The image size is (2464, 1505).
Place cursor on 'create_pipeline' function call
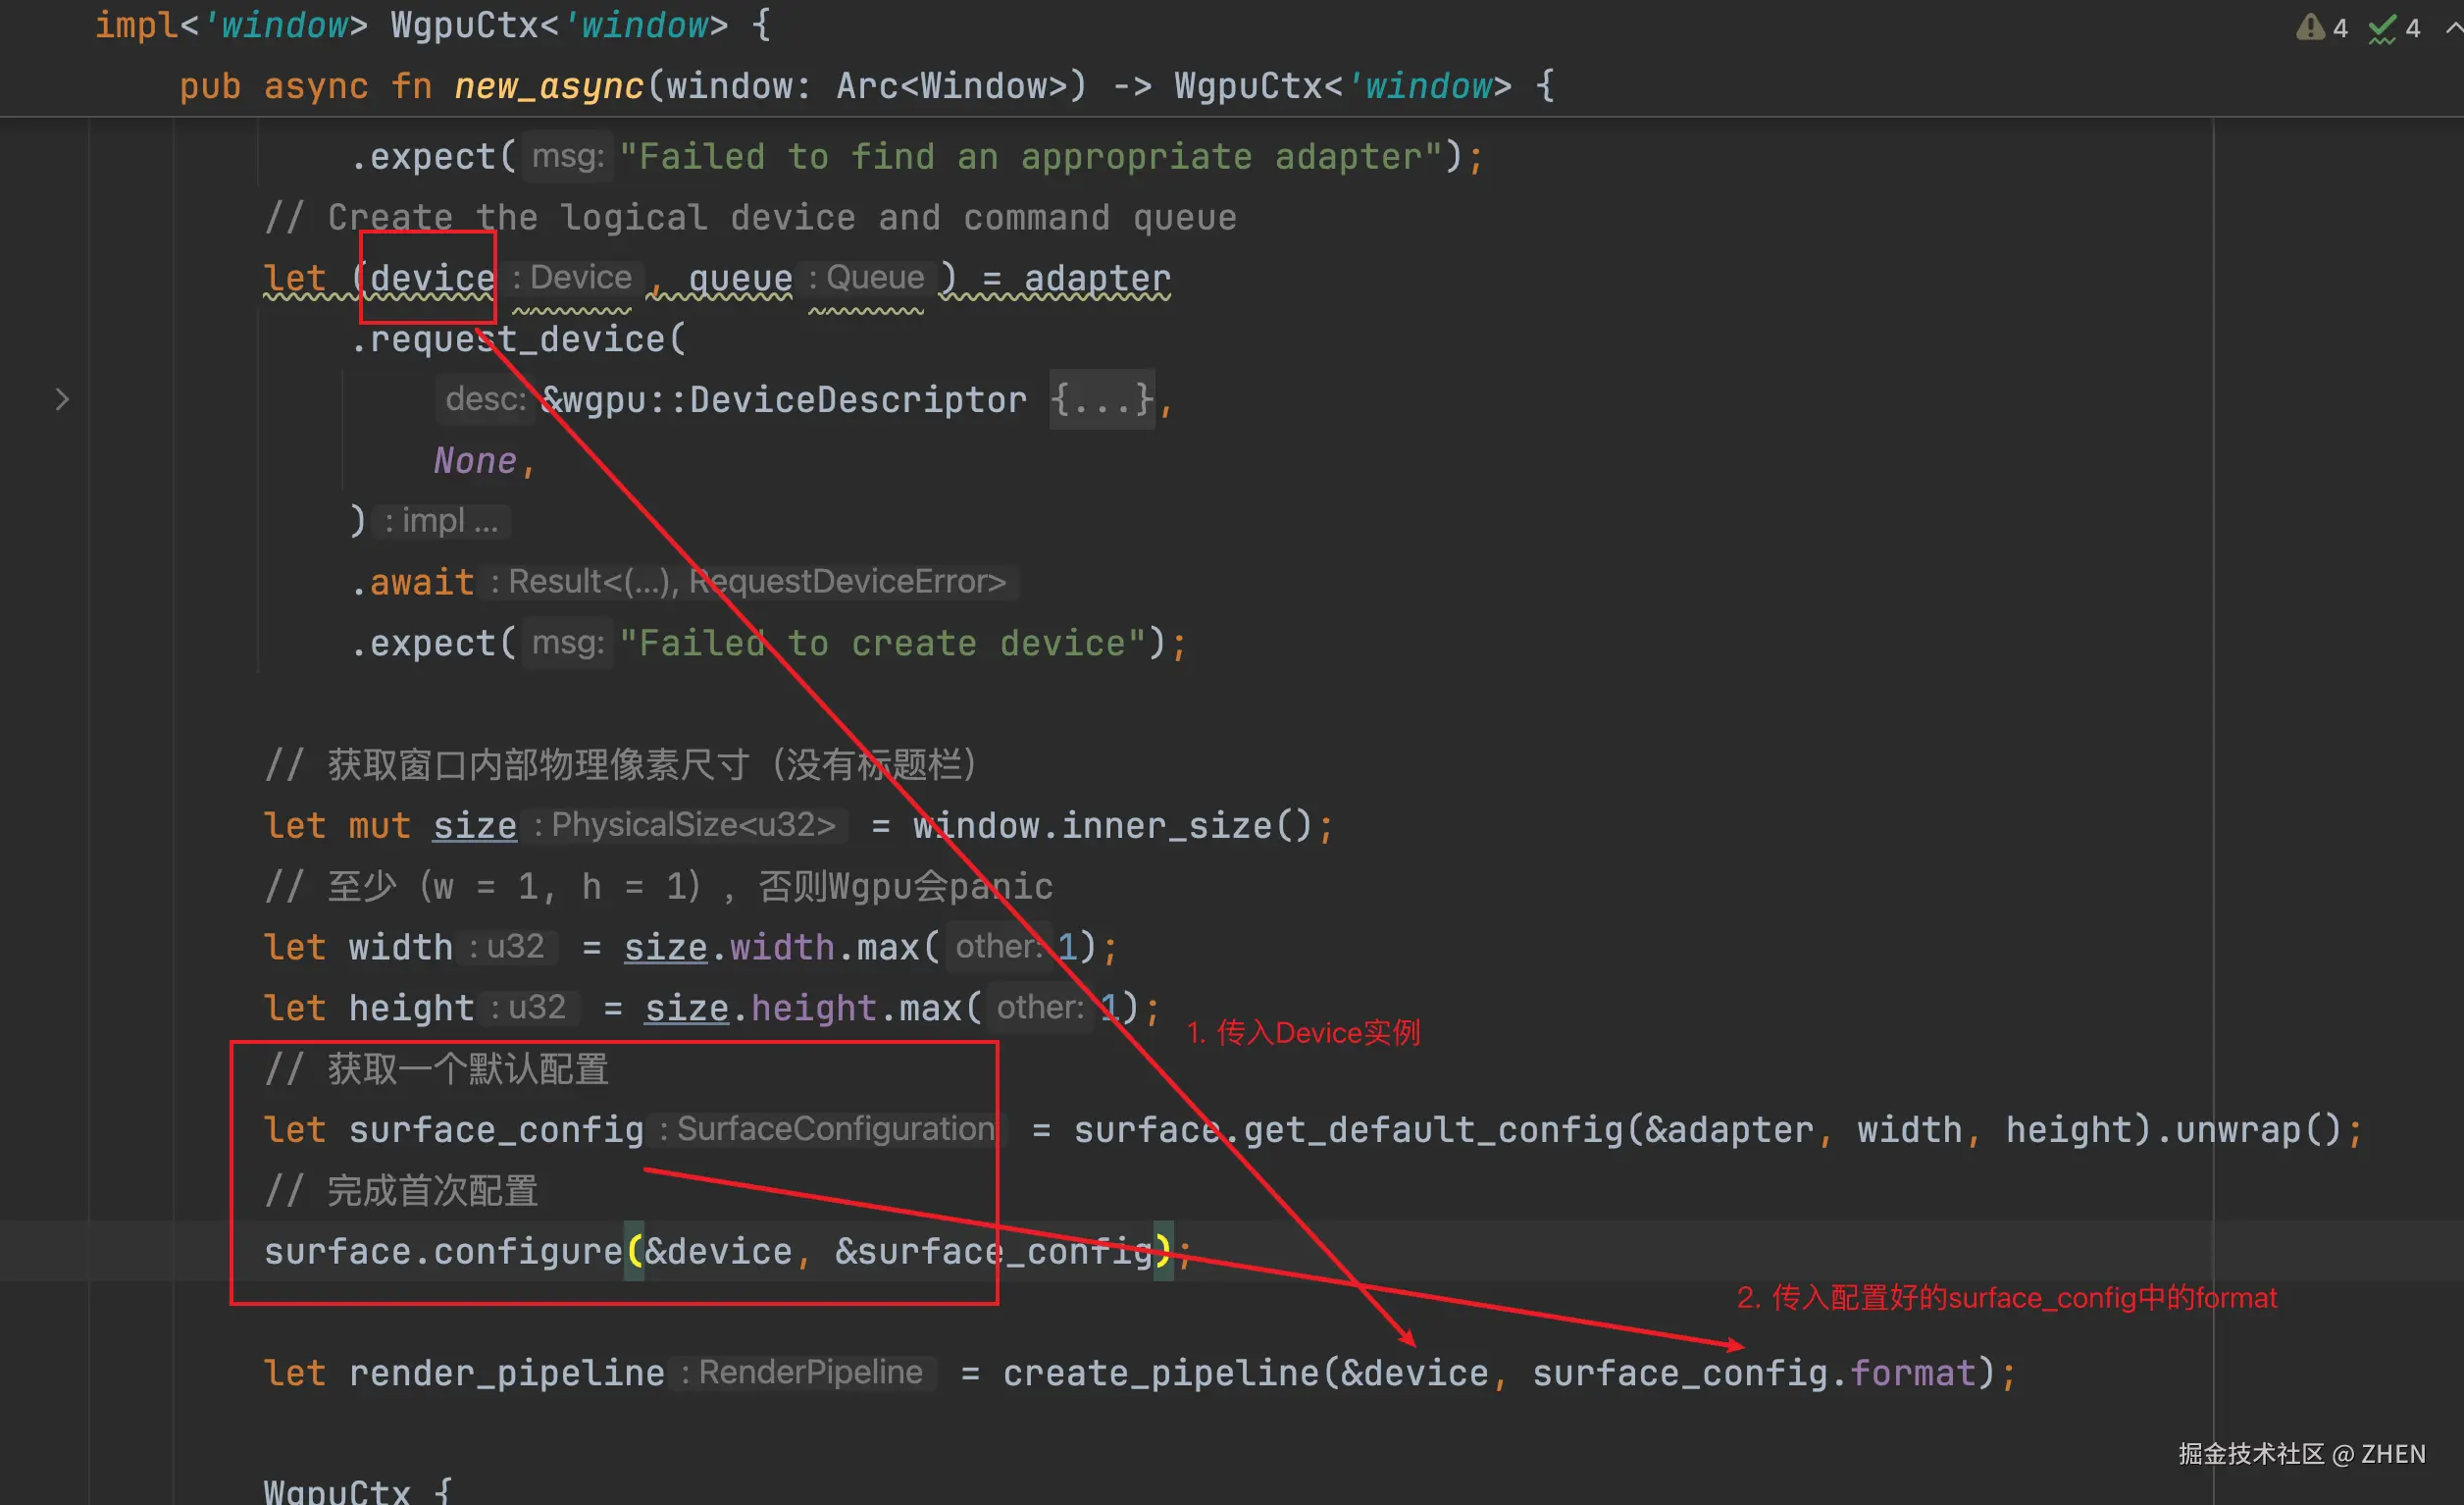tap(1160, 1374)
